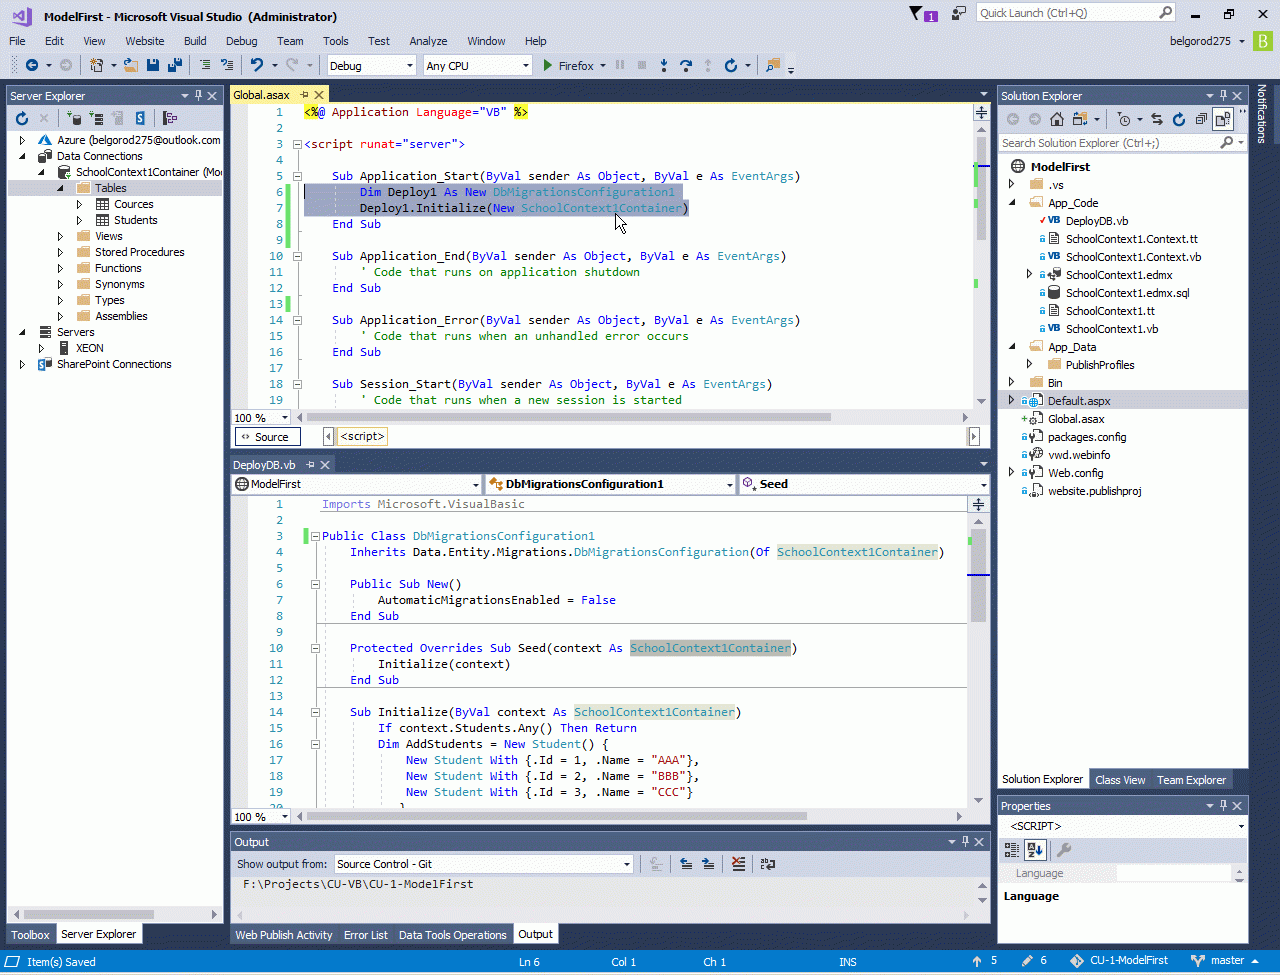This screenshot has width=1280, height=975.
Task: Click Refresh icon in Solution Explorer toolbar
Action: (1178, 119)
